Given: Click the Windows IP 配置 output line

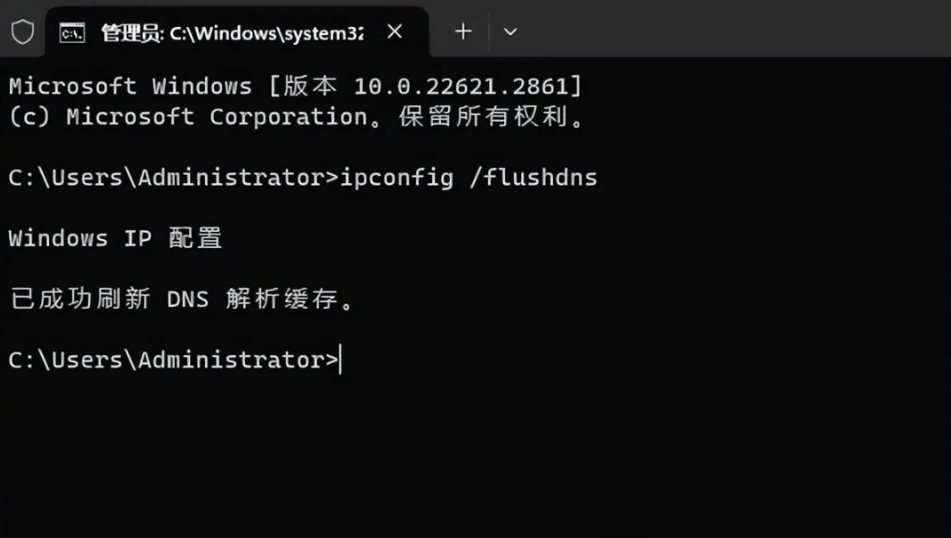Looking at the screenshot, I should pyautogui.click(x=115, y=238).
